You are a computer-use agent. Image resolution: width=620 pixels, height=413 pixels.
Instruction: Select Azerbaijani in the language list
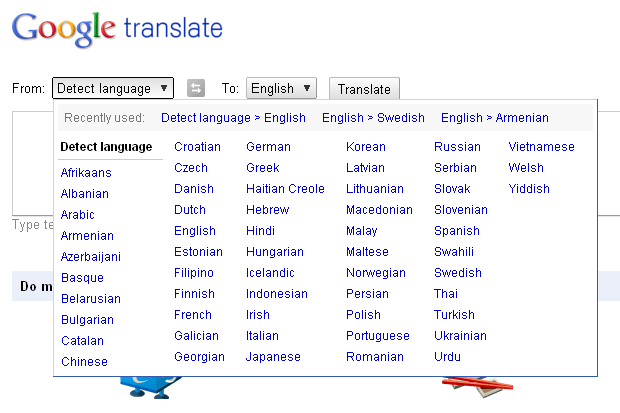pos(91,257)
